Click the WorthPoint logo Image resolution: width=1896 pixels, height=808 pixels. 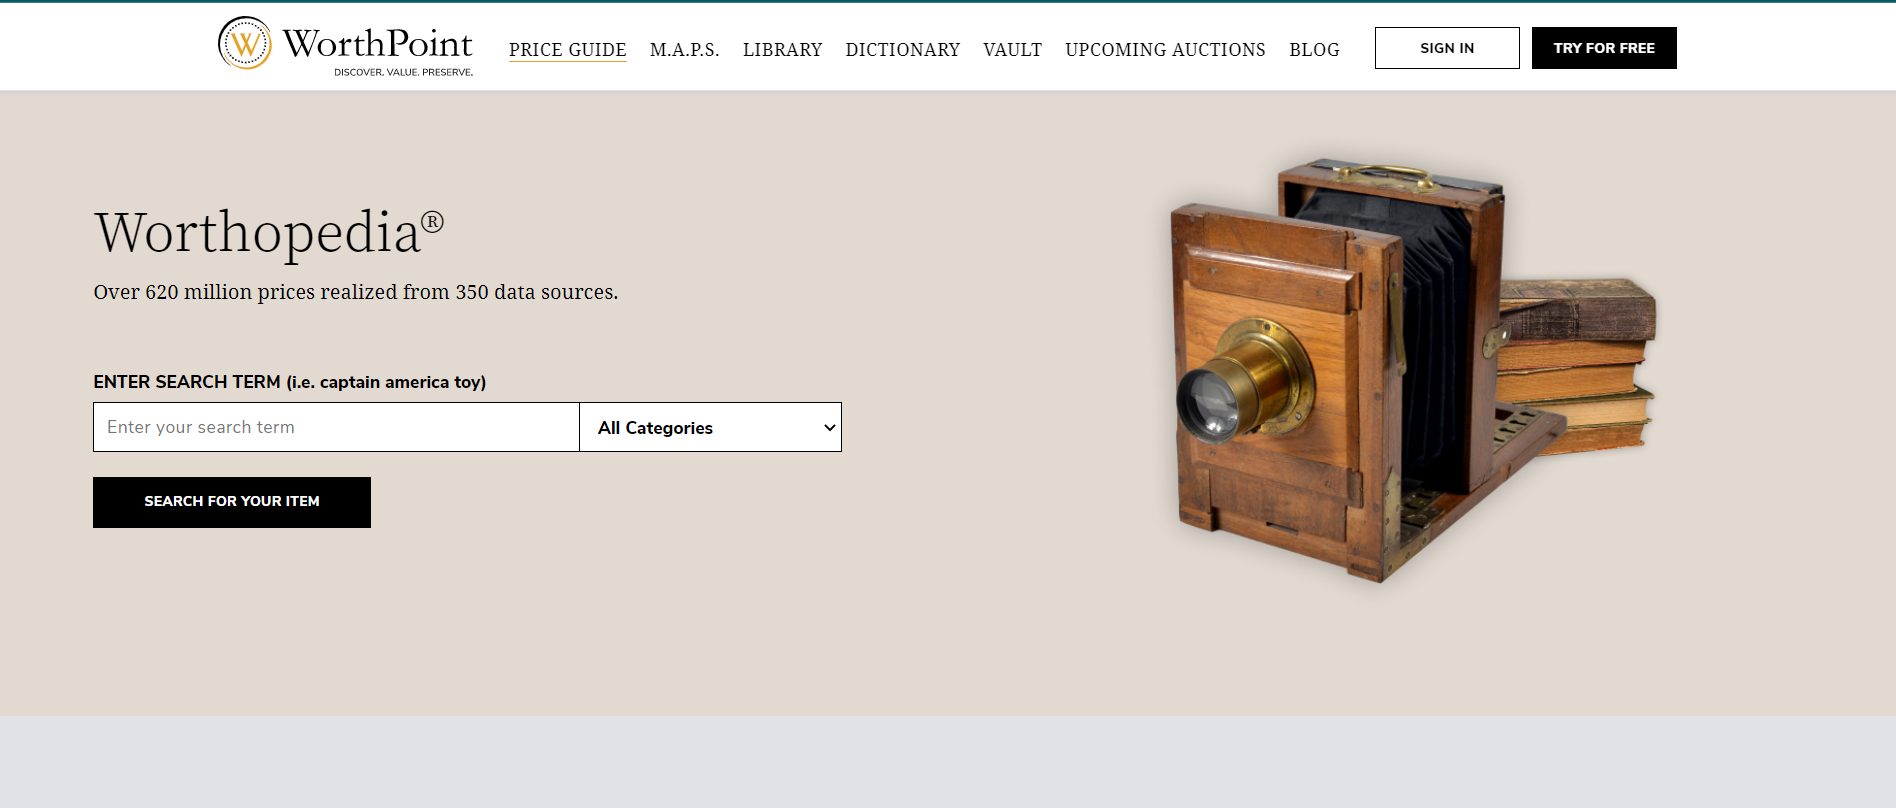(x=346, y=46)
